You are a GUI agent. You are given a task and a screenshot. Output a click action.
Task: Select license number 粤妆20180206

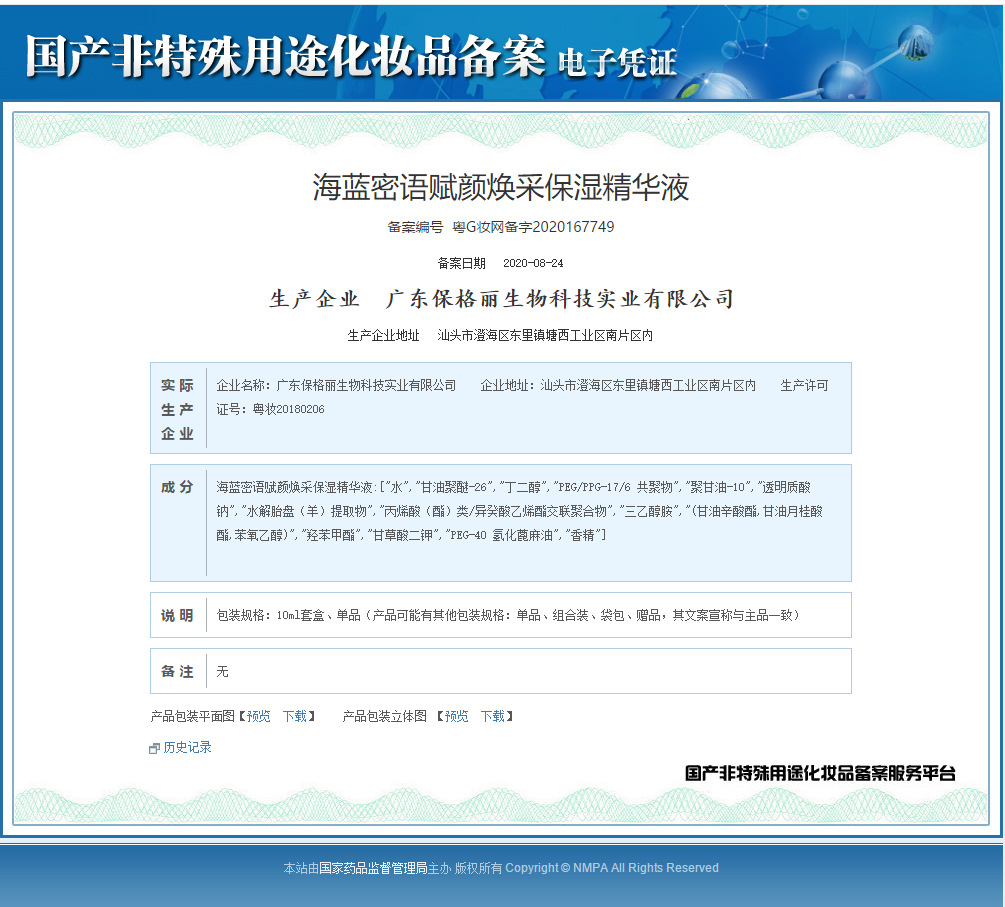288,409
